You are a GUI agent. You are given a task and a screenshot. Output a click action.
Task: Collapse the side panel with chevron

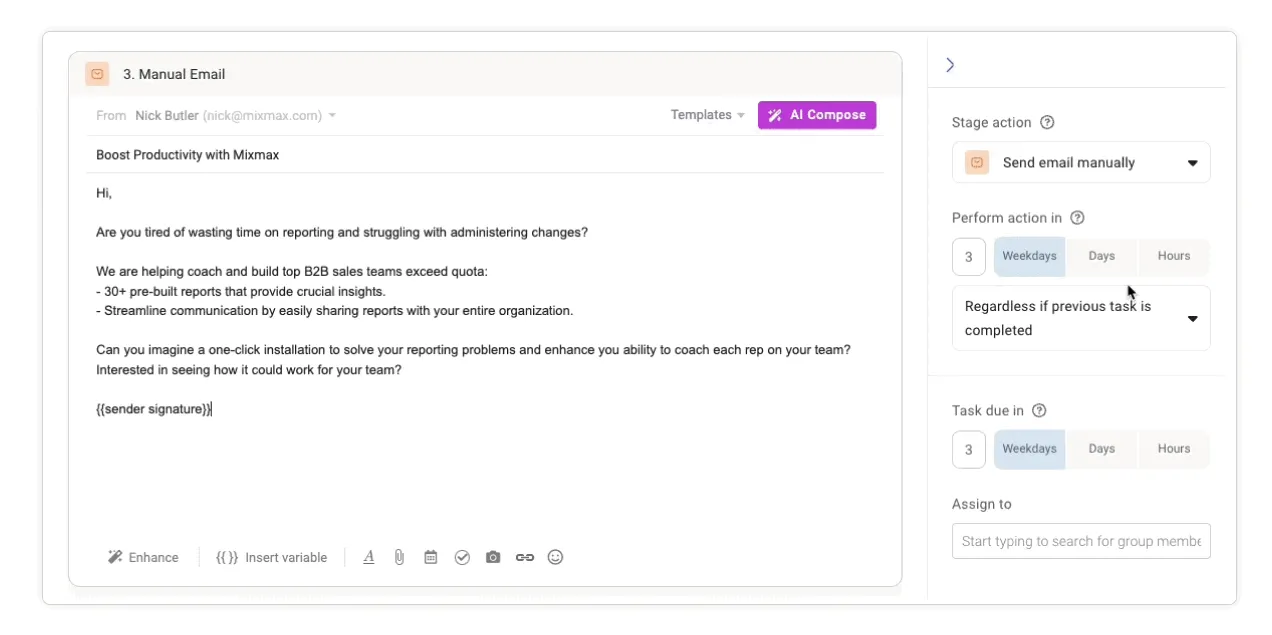click(950, 65)
